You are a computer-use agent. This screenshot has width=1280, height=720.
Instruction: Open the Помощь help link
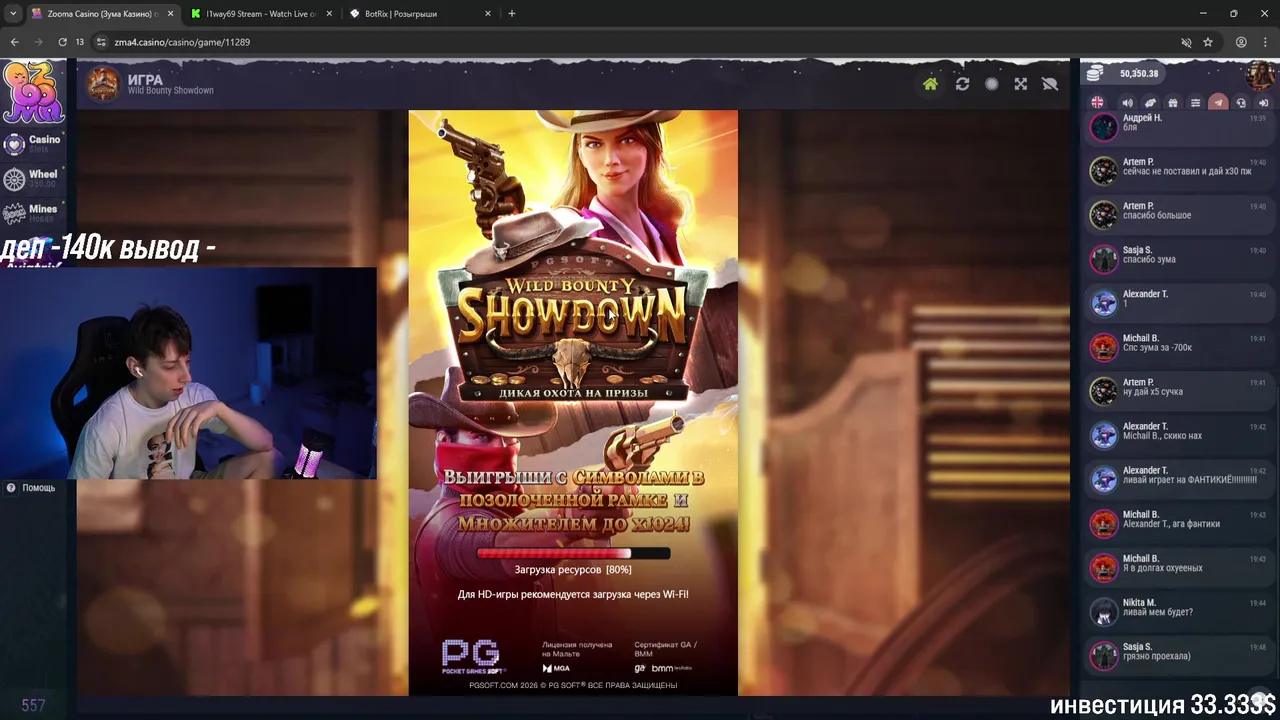click(x=31, y=488)
